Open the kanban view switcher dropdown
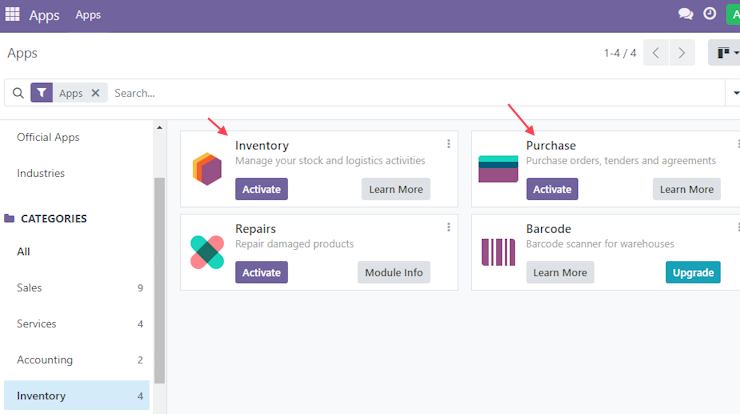The width and height of the screenshot is (740, 414). point(726,52)
